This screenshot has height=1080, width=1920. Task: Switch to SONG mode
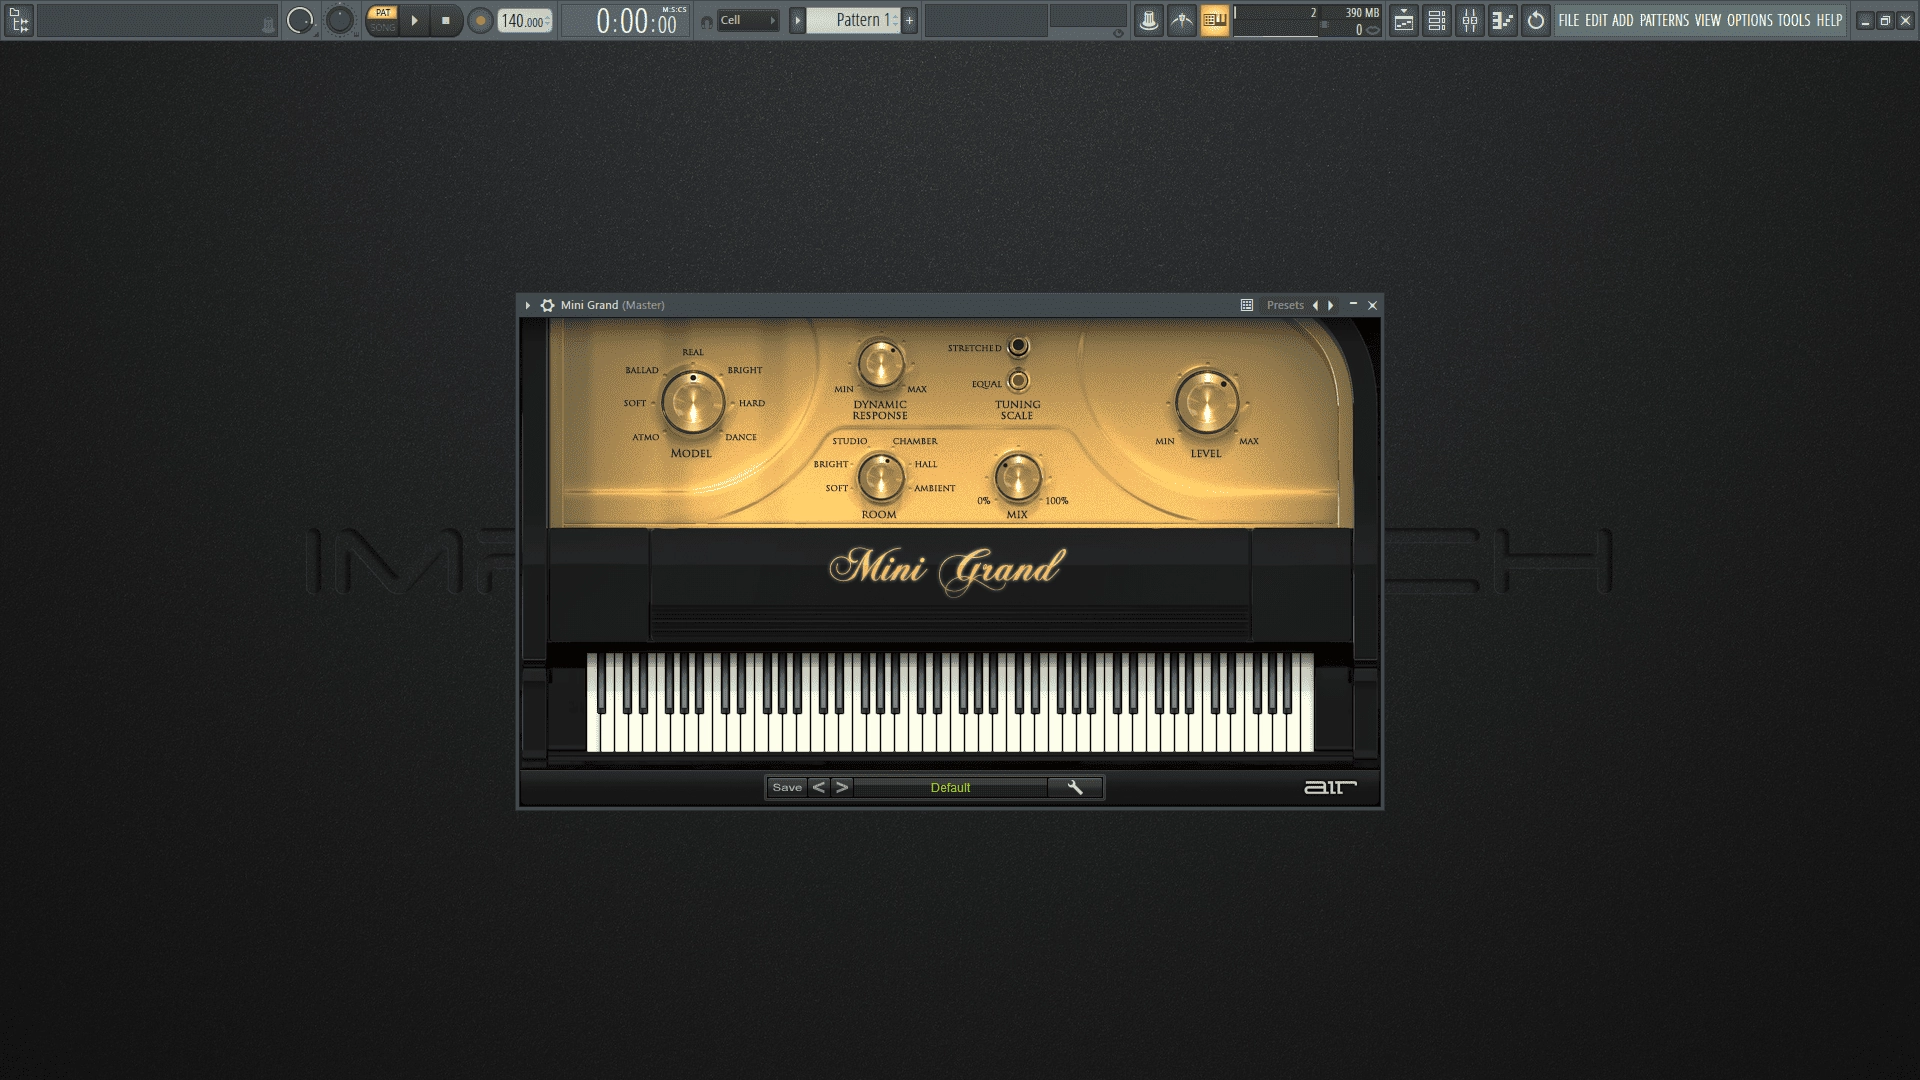(x=383, y=27)
